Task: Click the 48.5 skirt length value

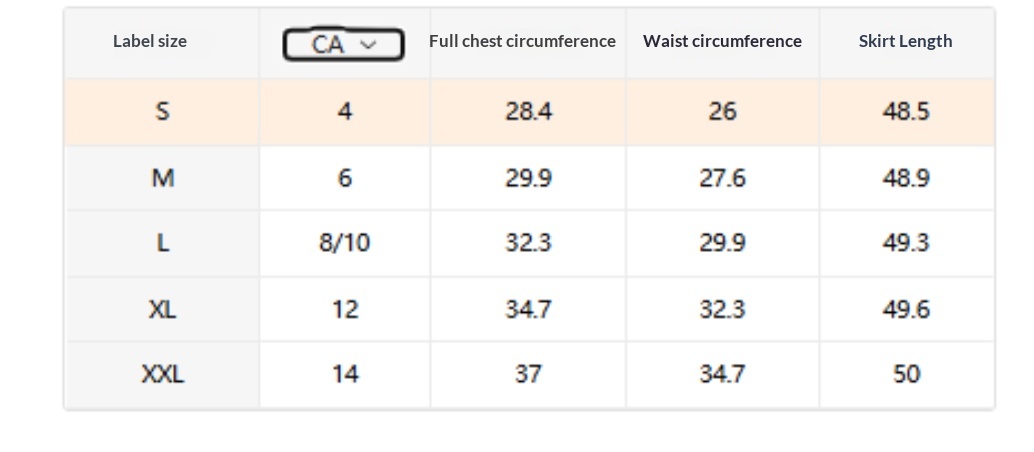Action: coord(905,111)
